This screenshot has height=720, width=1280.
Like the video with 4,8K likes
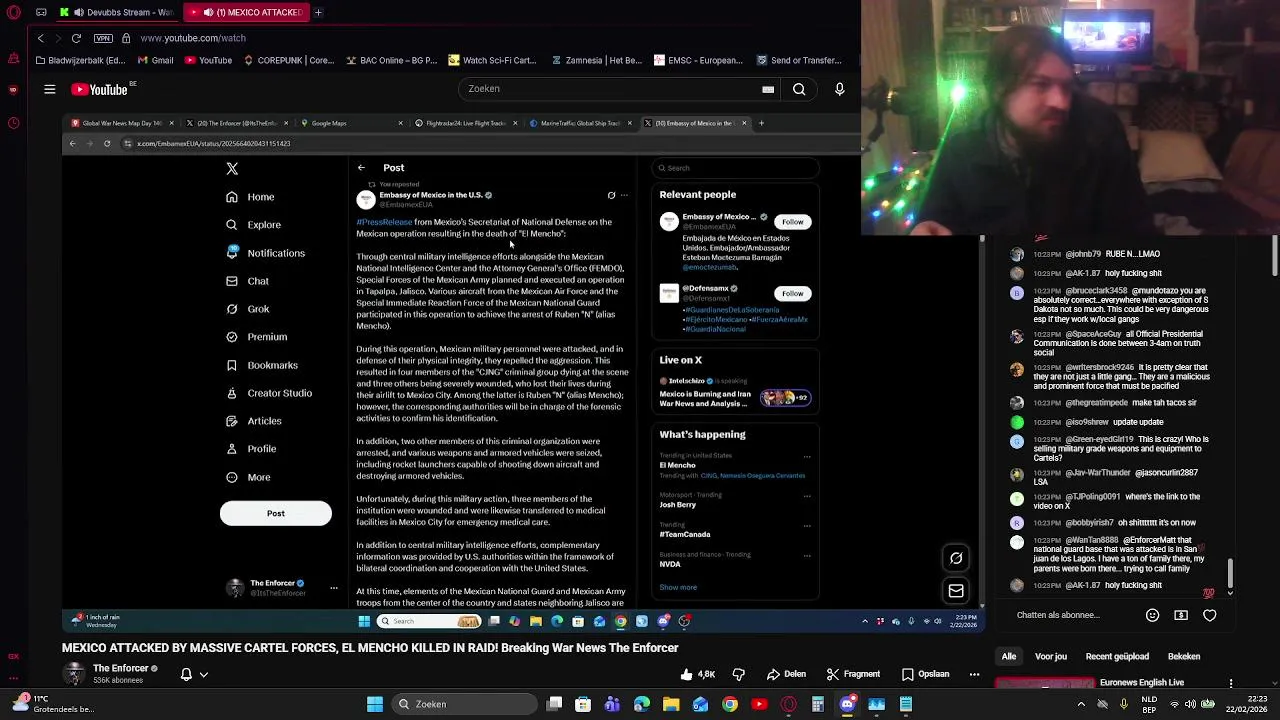pos(697,674)
